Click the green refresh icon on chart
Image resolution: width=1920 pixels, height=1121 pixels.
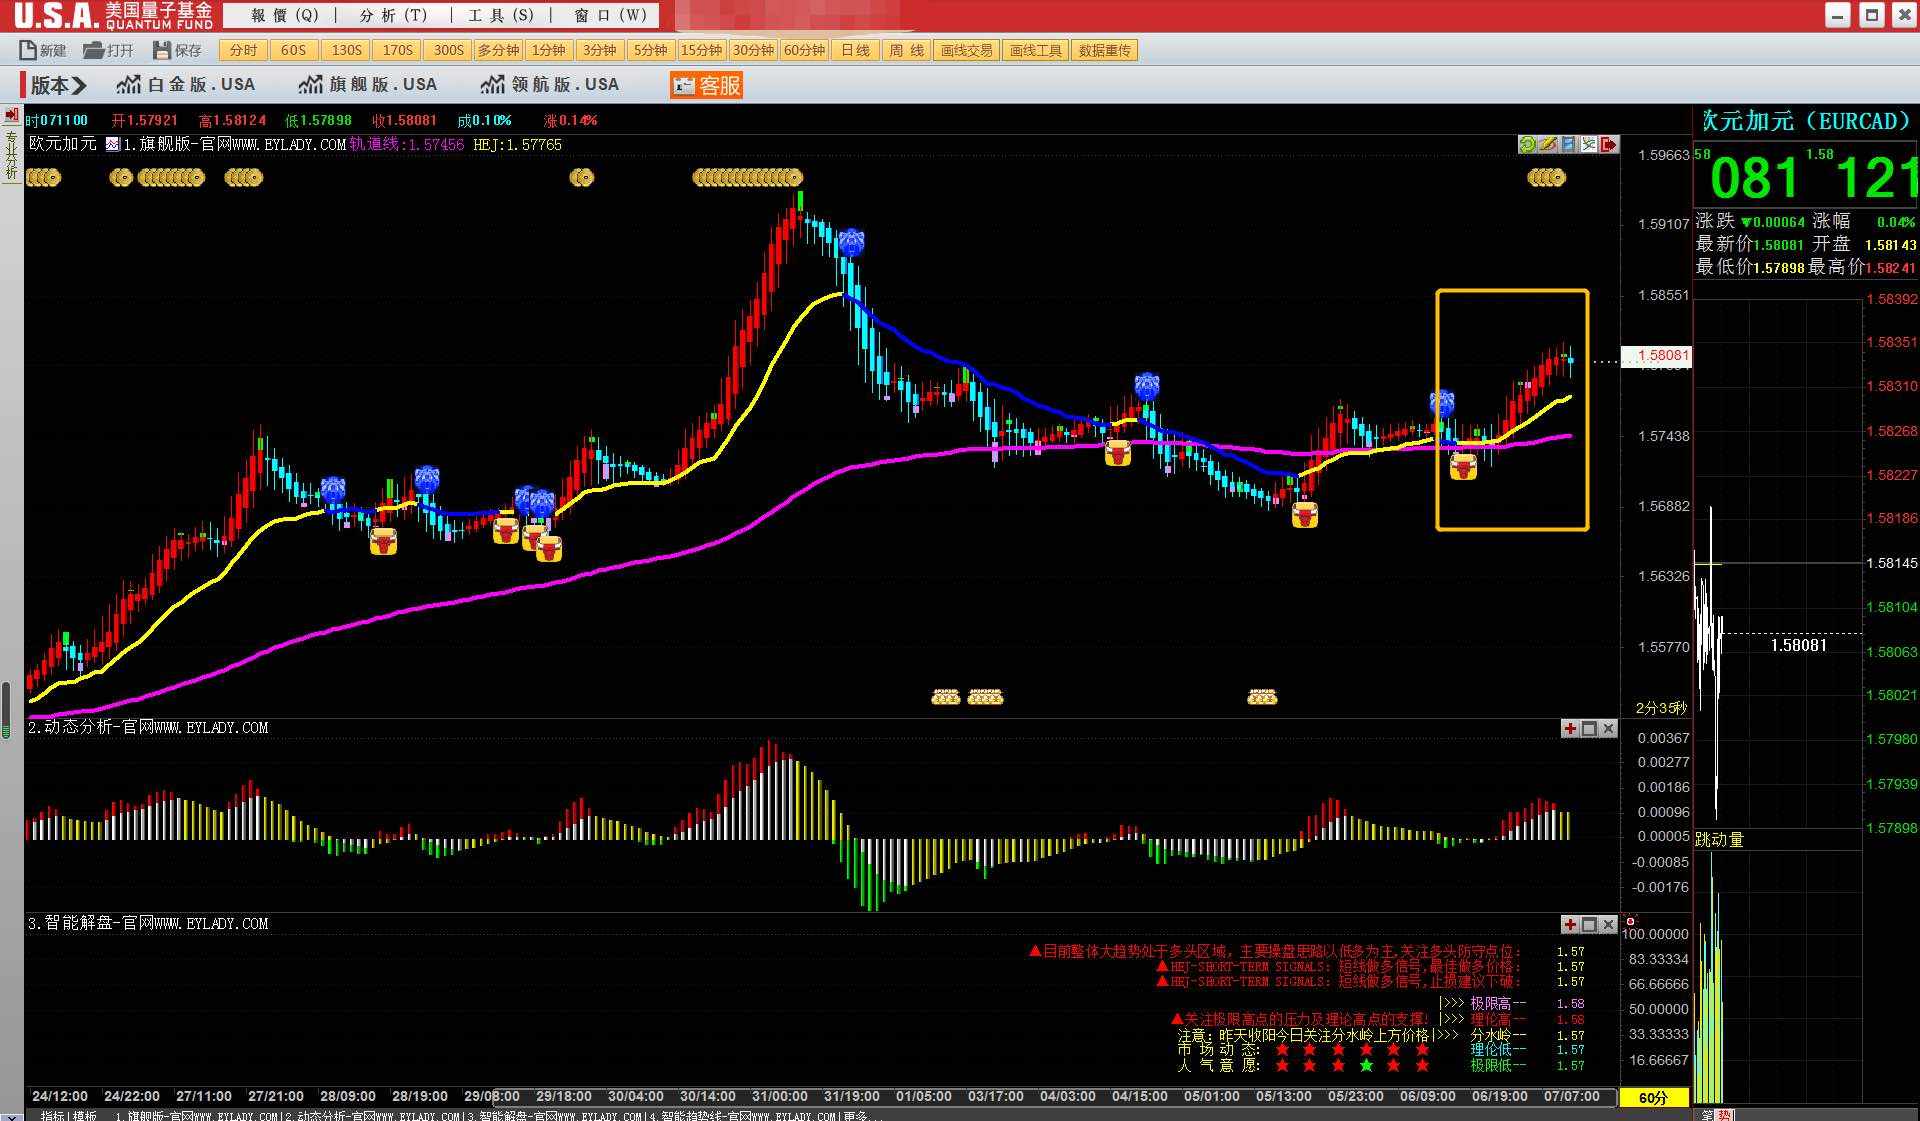point(1527,145)
